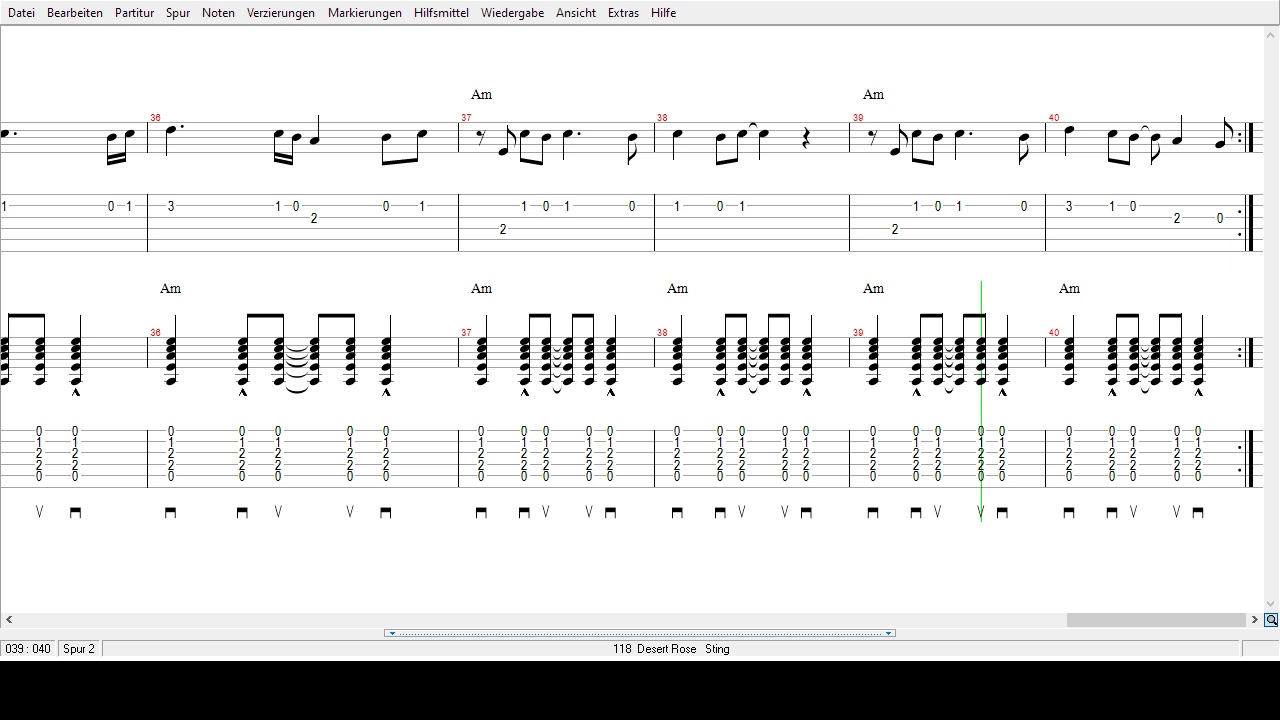The height and width of the screenshot is (720, 1280).
Task: Click the quarter rest in upper measure 38
Action: tap(806, 139)
